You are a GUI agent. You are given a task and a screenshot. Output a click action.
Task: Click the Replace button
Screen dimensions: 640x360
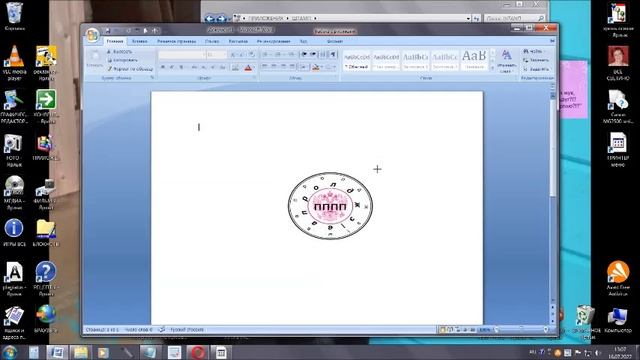(x=536, y=60)
